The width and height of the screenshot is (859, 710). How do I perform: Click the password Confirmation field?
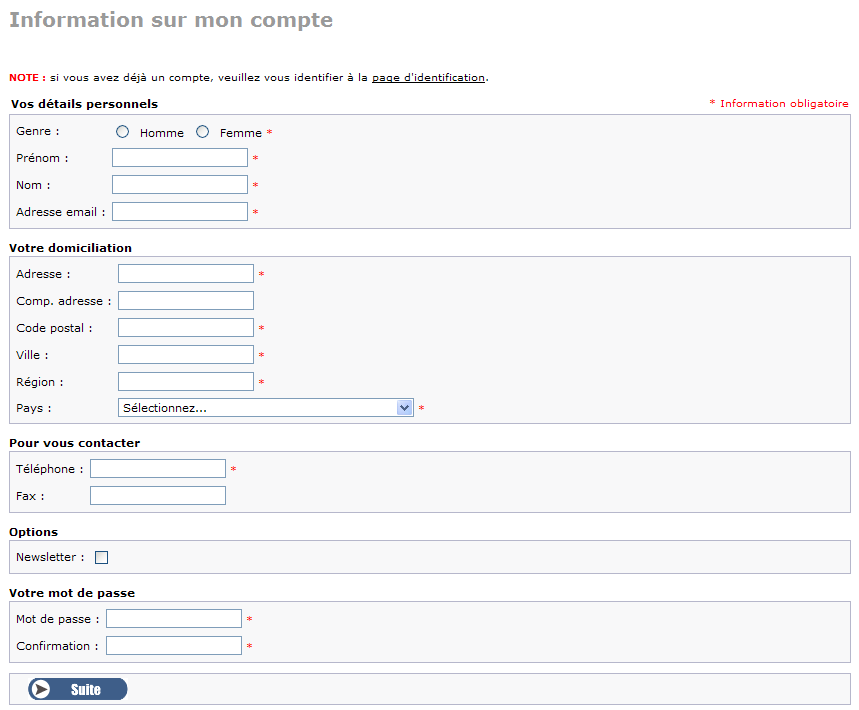(x=174, y=645)
